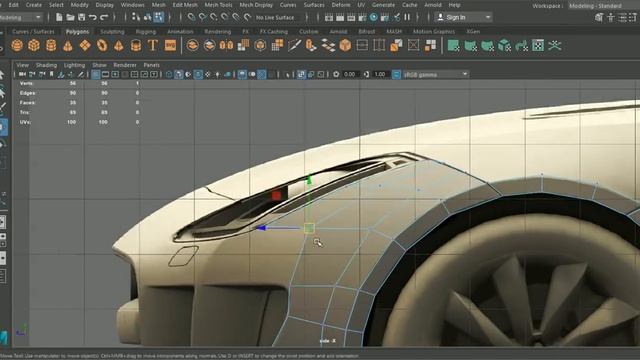Open the Windows menu

click(133, 5)
